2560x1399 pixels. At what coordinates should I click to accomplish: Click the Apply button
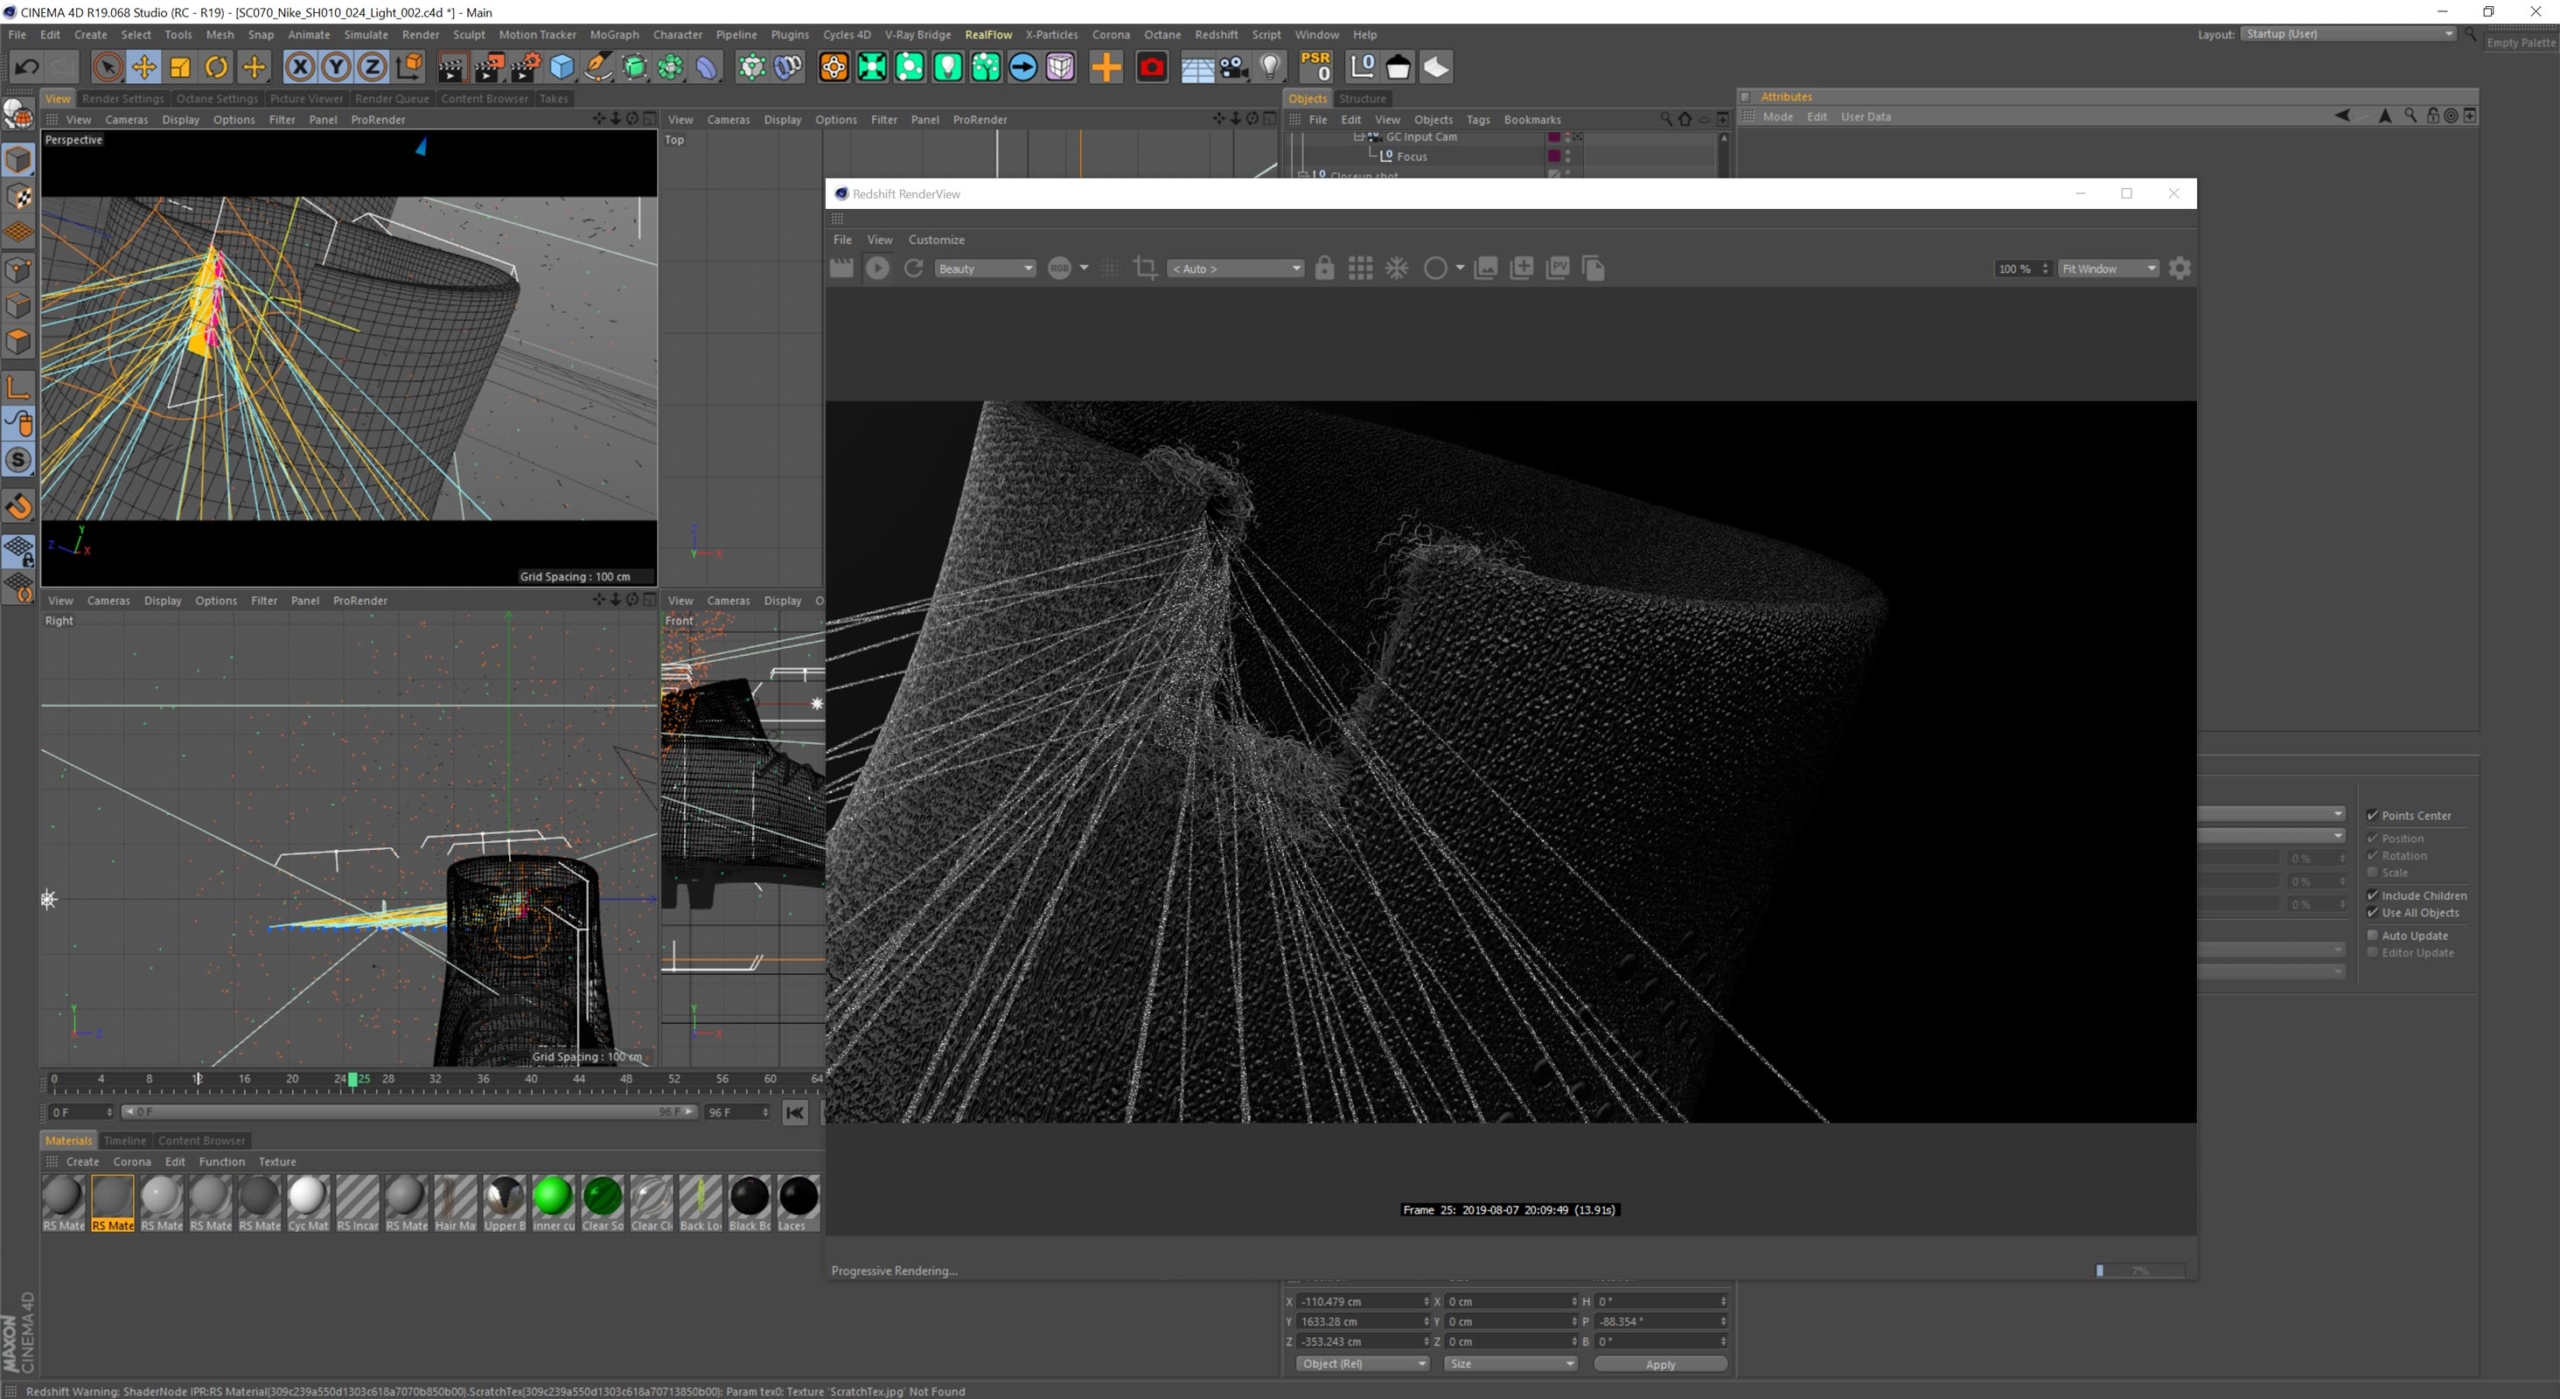(x=1660, y=1364)
